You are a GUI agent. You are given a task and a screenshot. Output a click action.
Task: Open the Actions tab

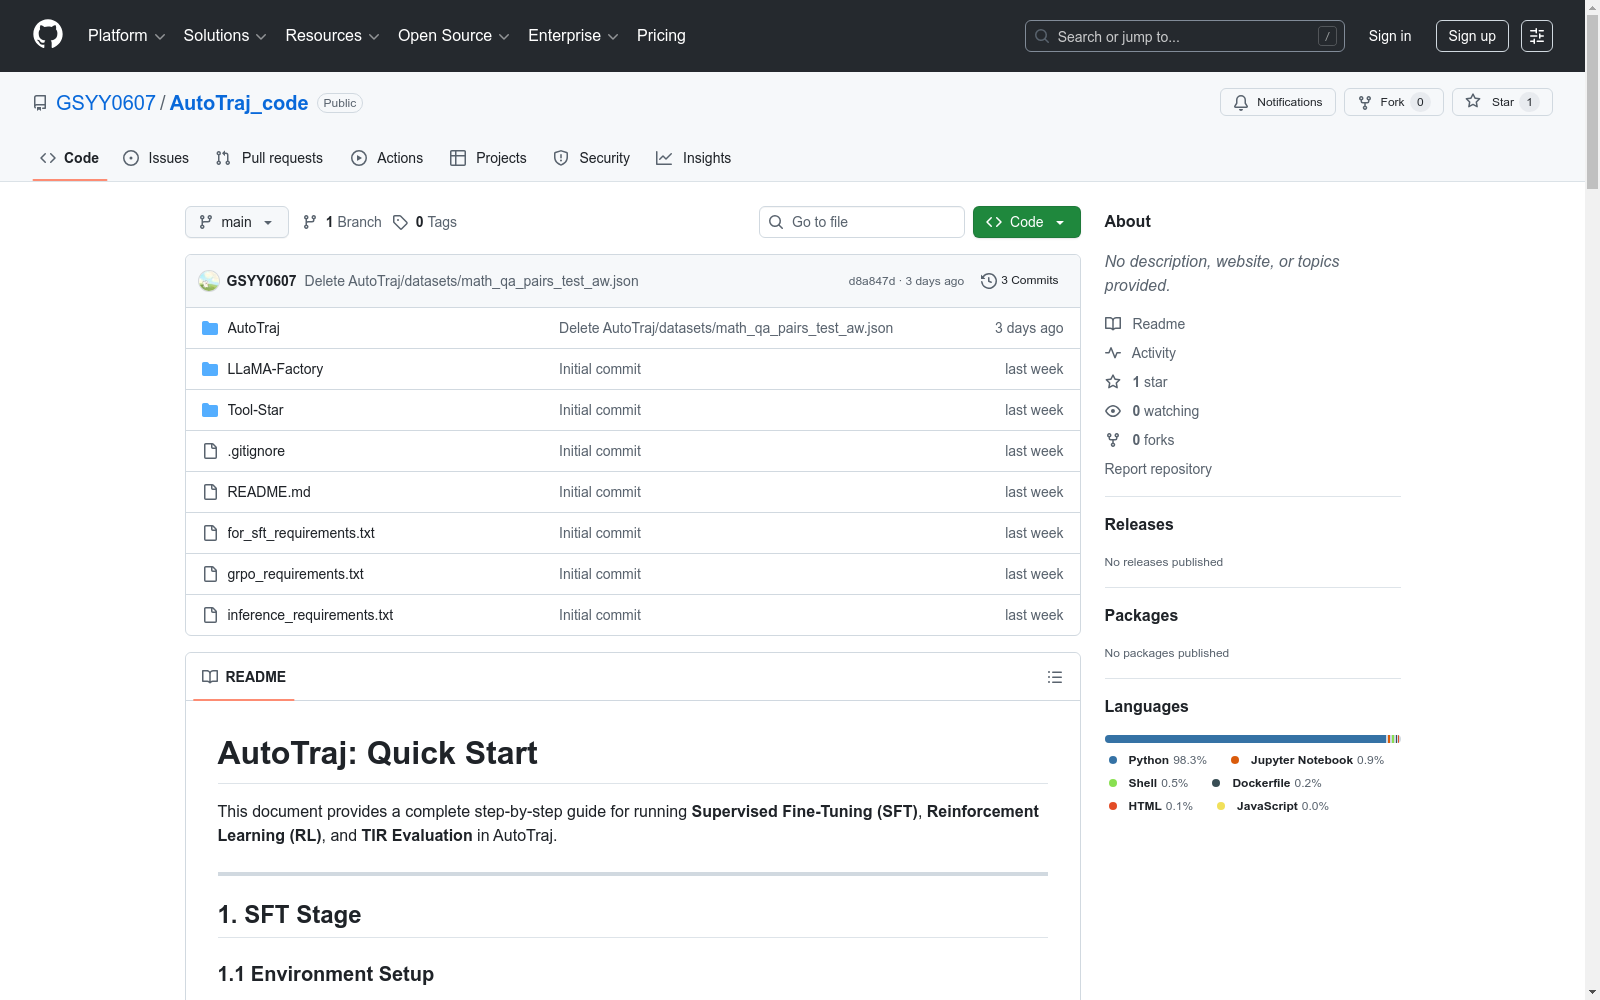387,158
